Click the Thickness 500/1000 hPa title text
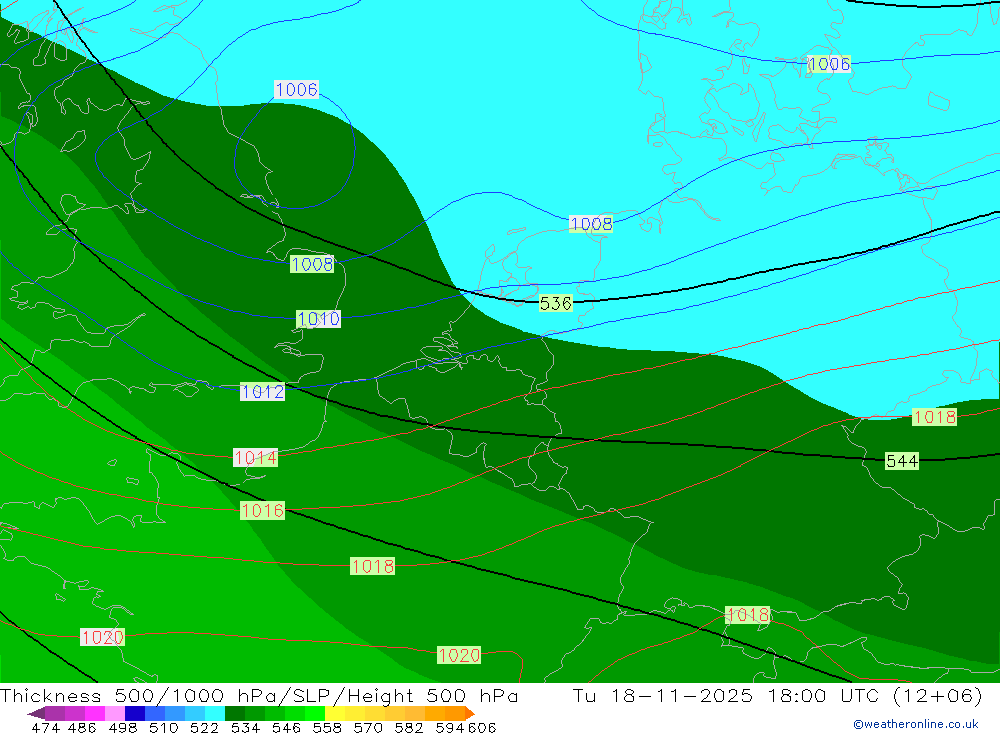 click(260, 695)
